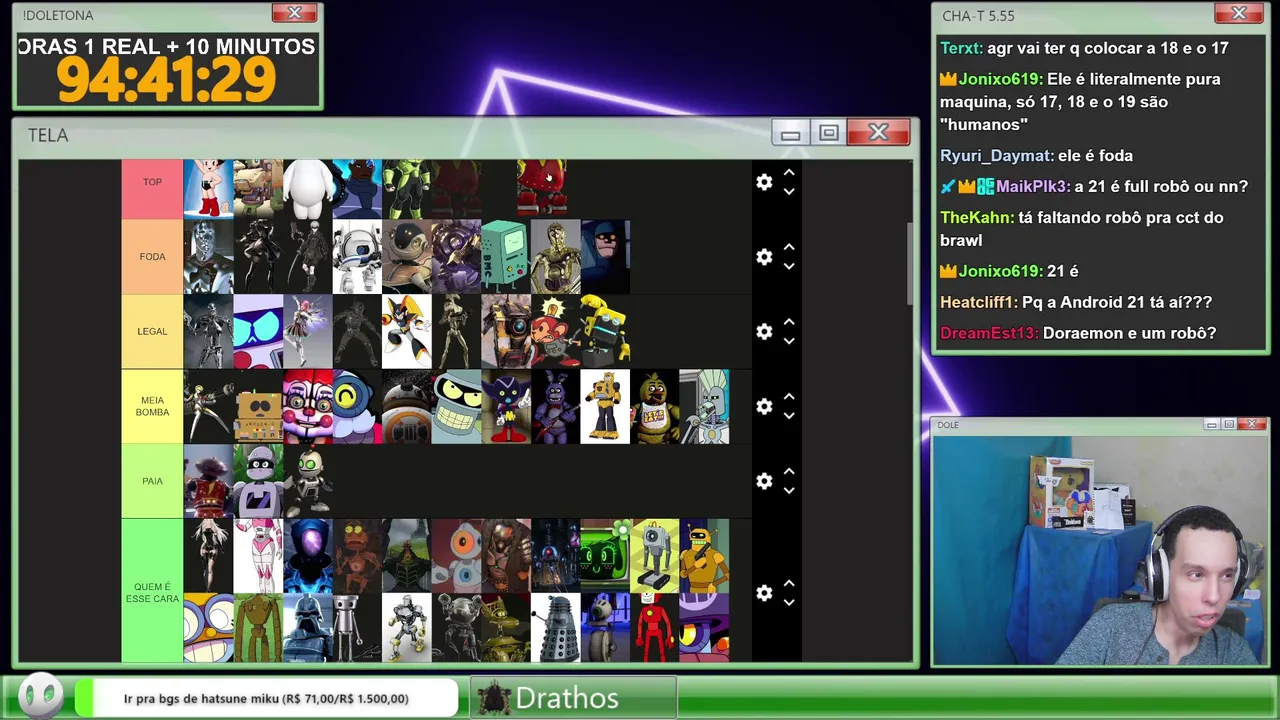The width and height of the screenshot is (1280, 720).
Task: Move the FODA tier row up
Action: (789, 247)
